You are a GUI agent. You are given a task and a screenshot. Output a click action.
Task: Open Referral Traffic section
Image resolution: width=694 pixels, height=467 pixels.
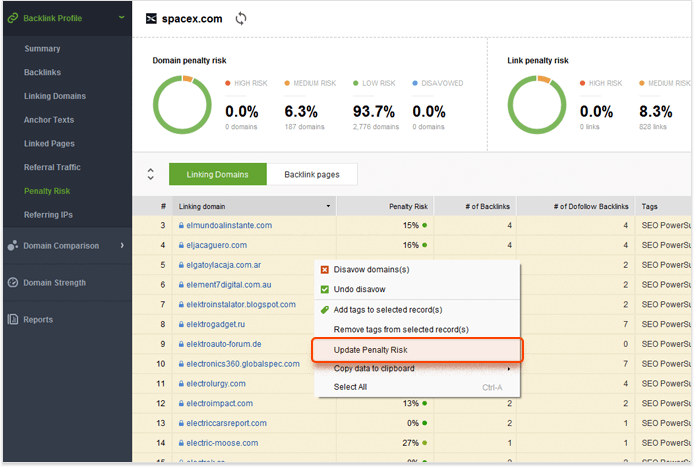pos(52,167)
